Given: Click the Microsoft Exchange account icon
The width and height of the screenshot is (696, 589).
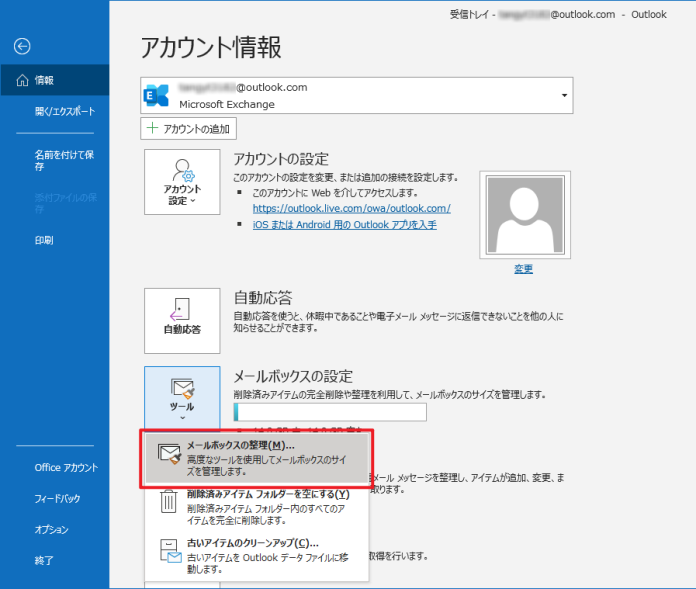Looking at the screenshot, I should (158, 95).
